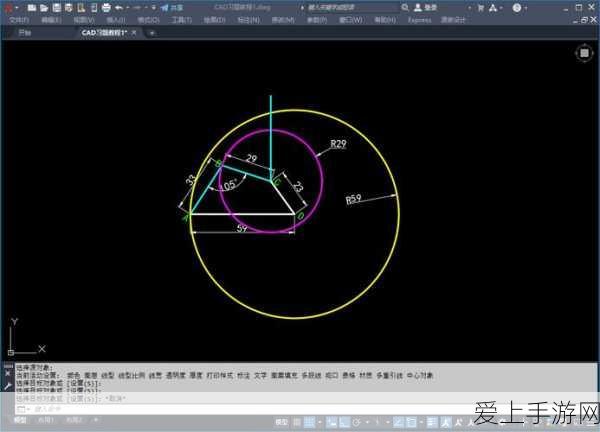Expand the Redo history dropdown arrow

(x=146, y=8)
